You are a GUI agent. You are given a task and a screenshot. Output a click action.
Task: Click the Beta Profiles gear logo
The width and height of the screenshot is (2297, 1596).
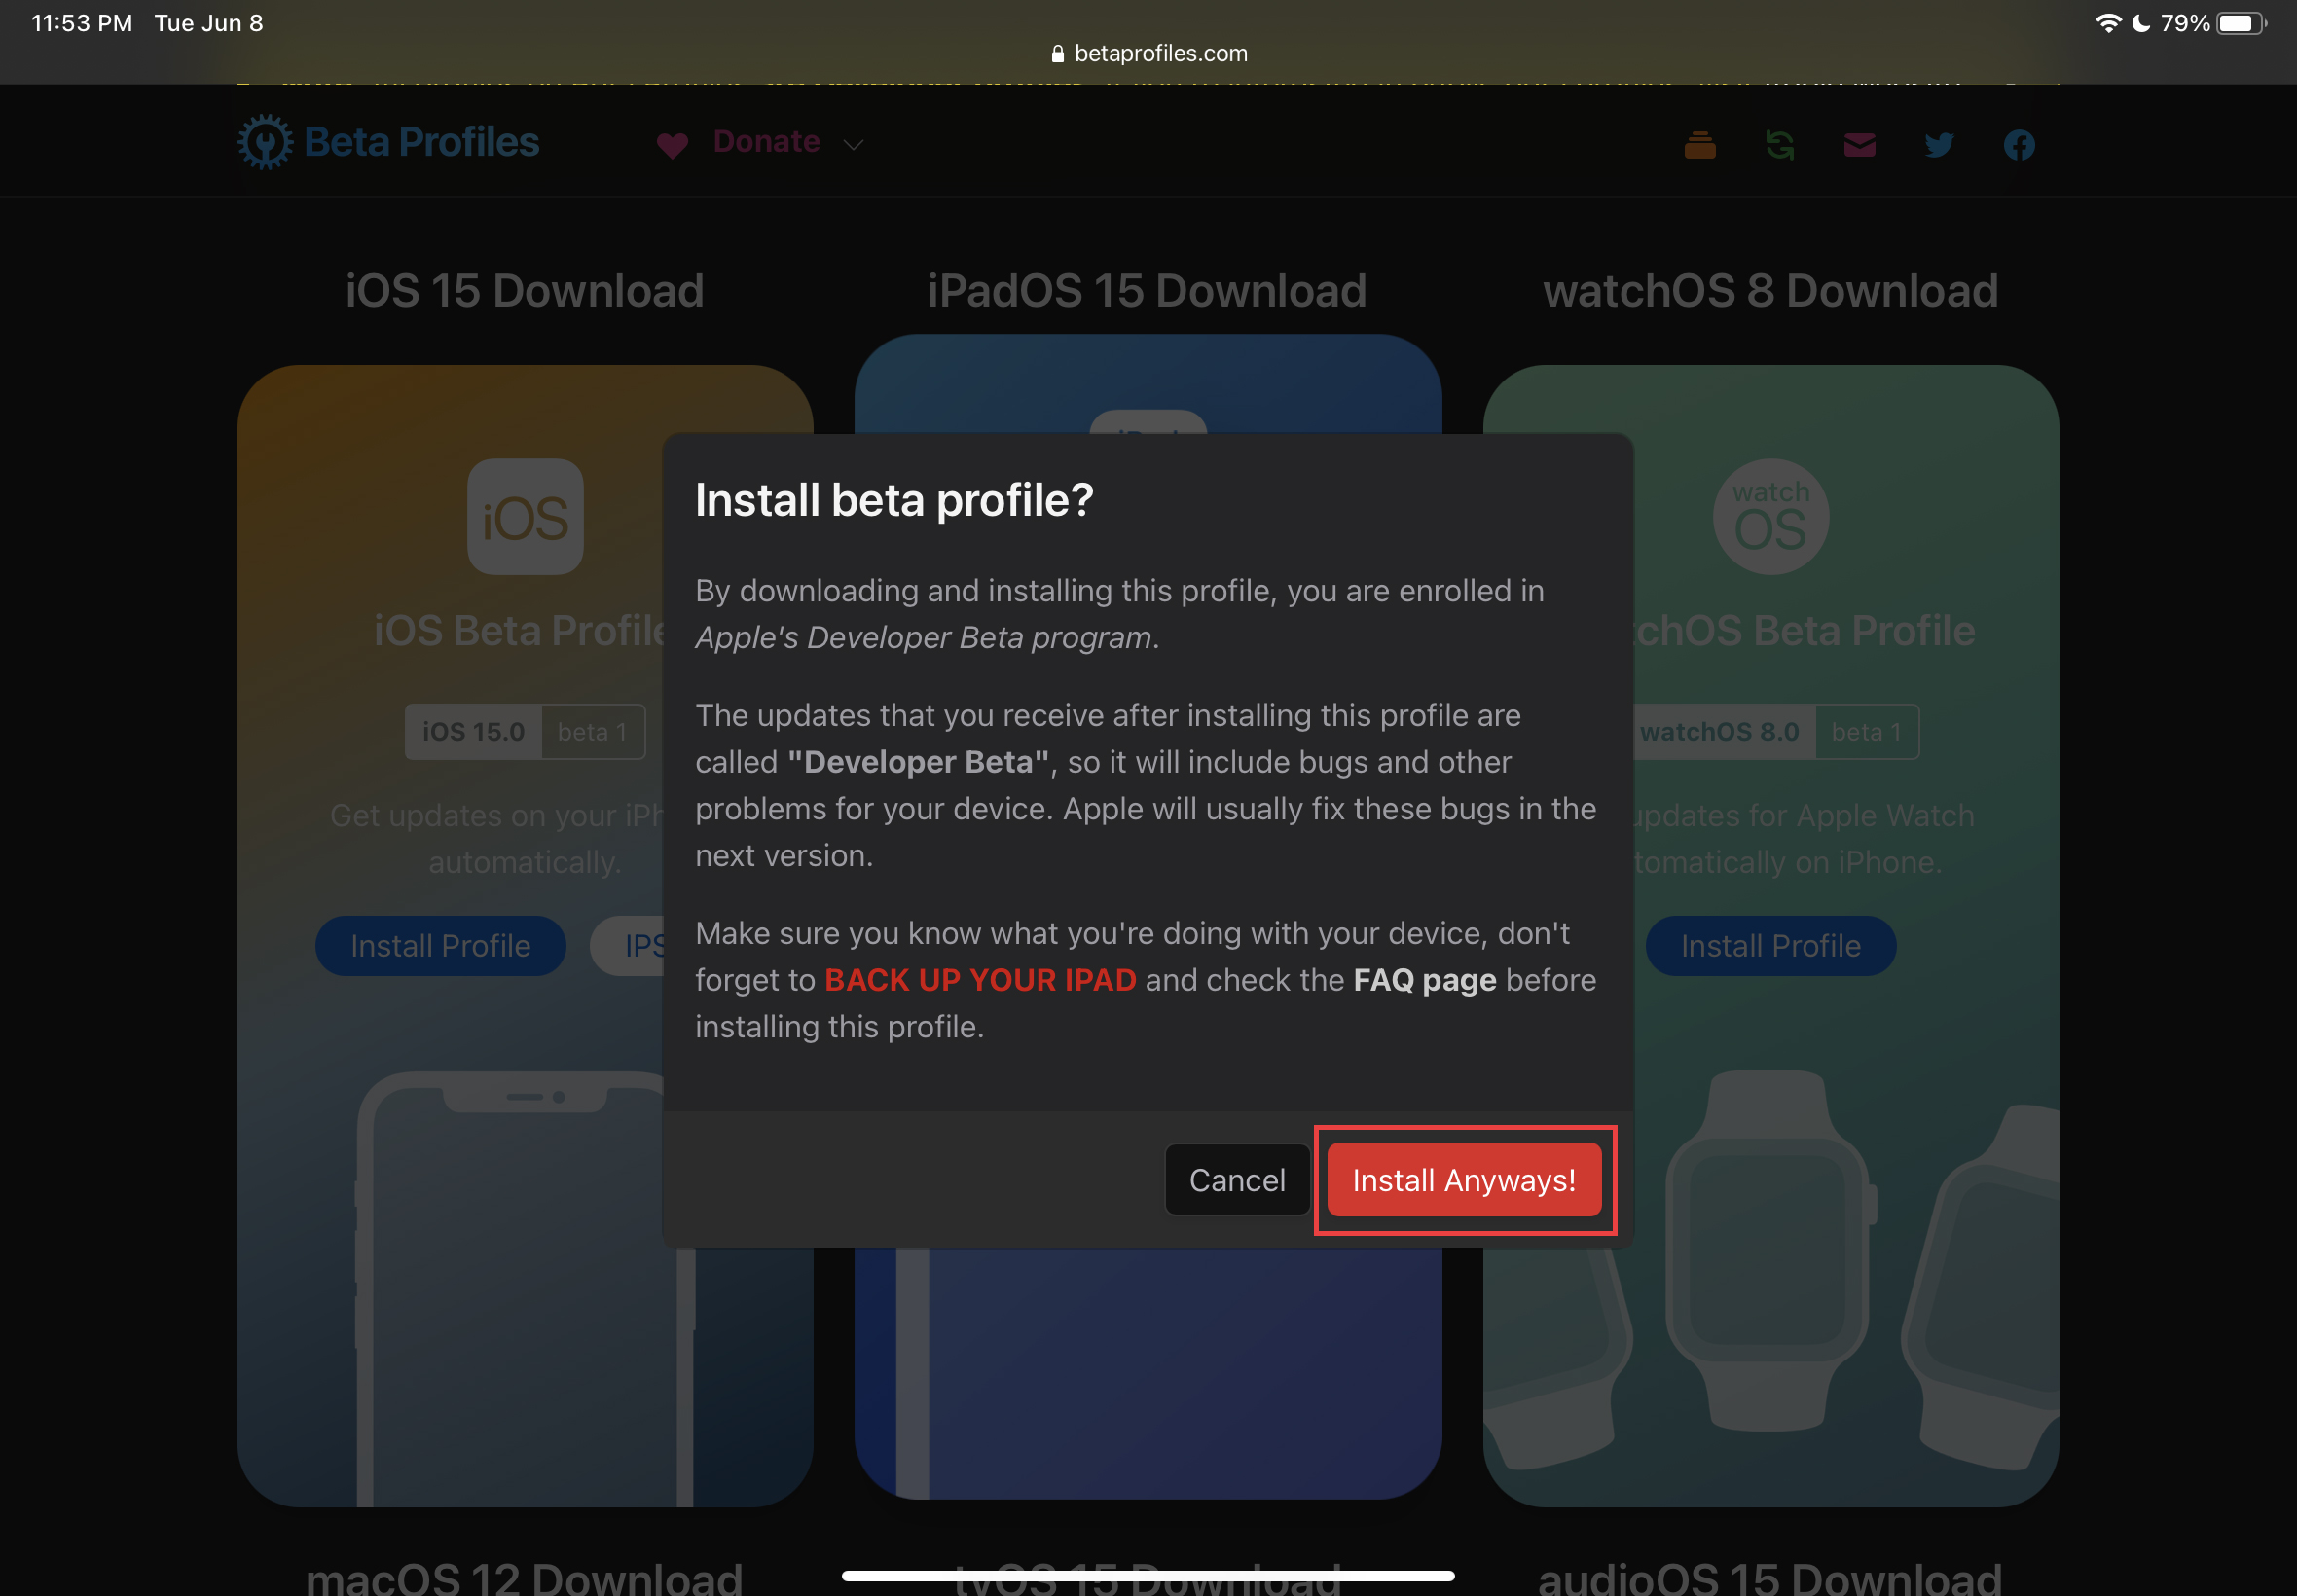pos(266,142)
